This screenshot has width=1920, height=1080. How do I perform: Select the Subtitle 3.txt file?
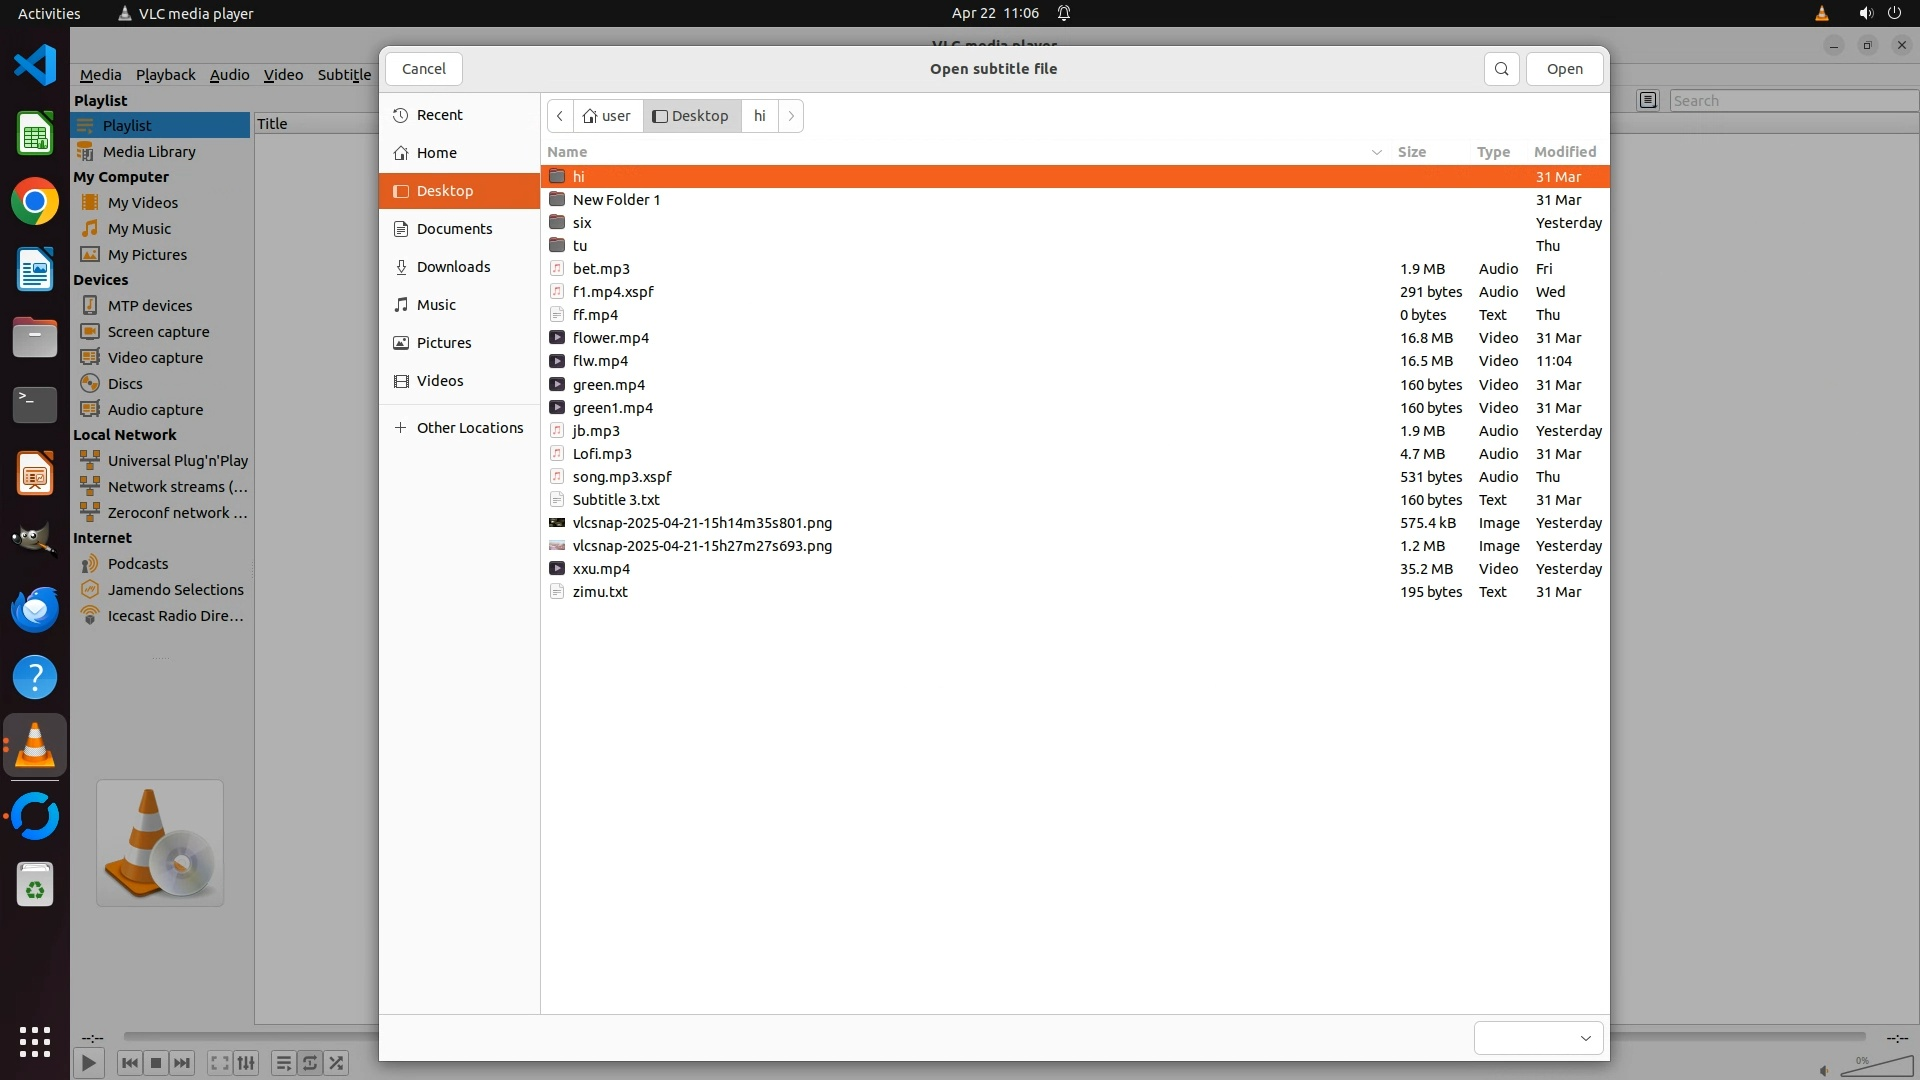[615, 500]
